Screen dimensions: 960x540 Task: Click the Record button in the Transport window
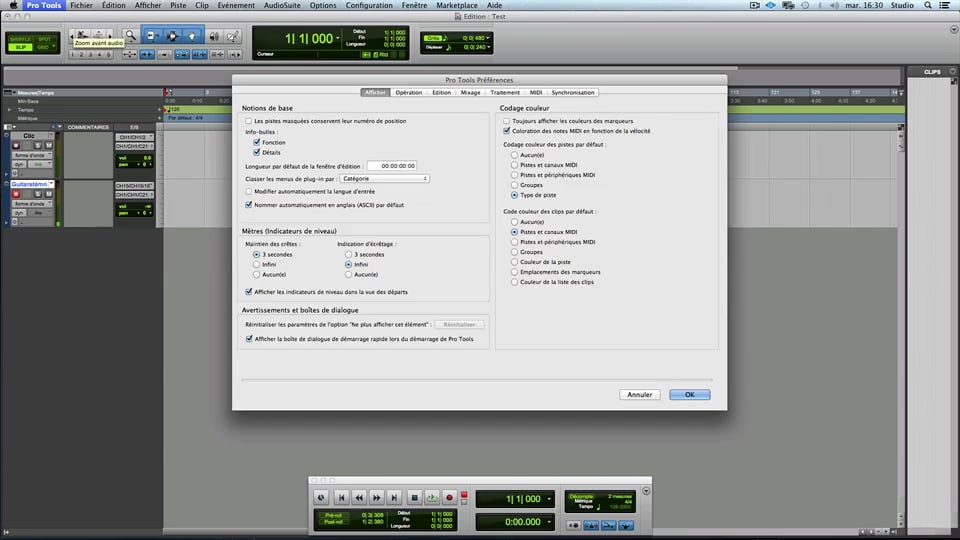(449, 498)
